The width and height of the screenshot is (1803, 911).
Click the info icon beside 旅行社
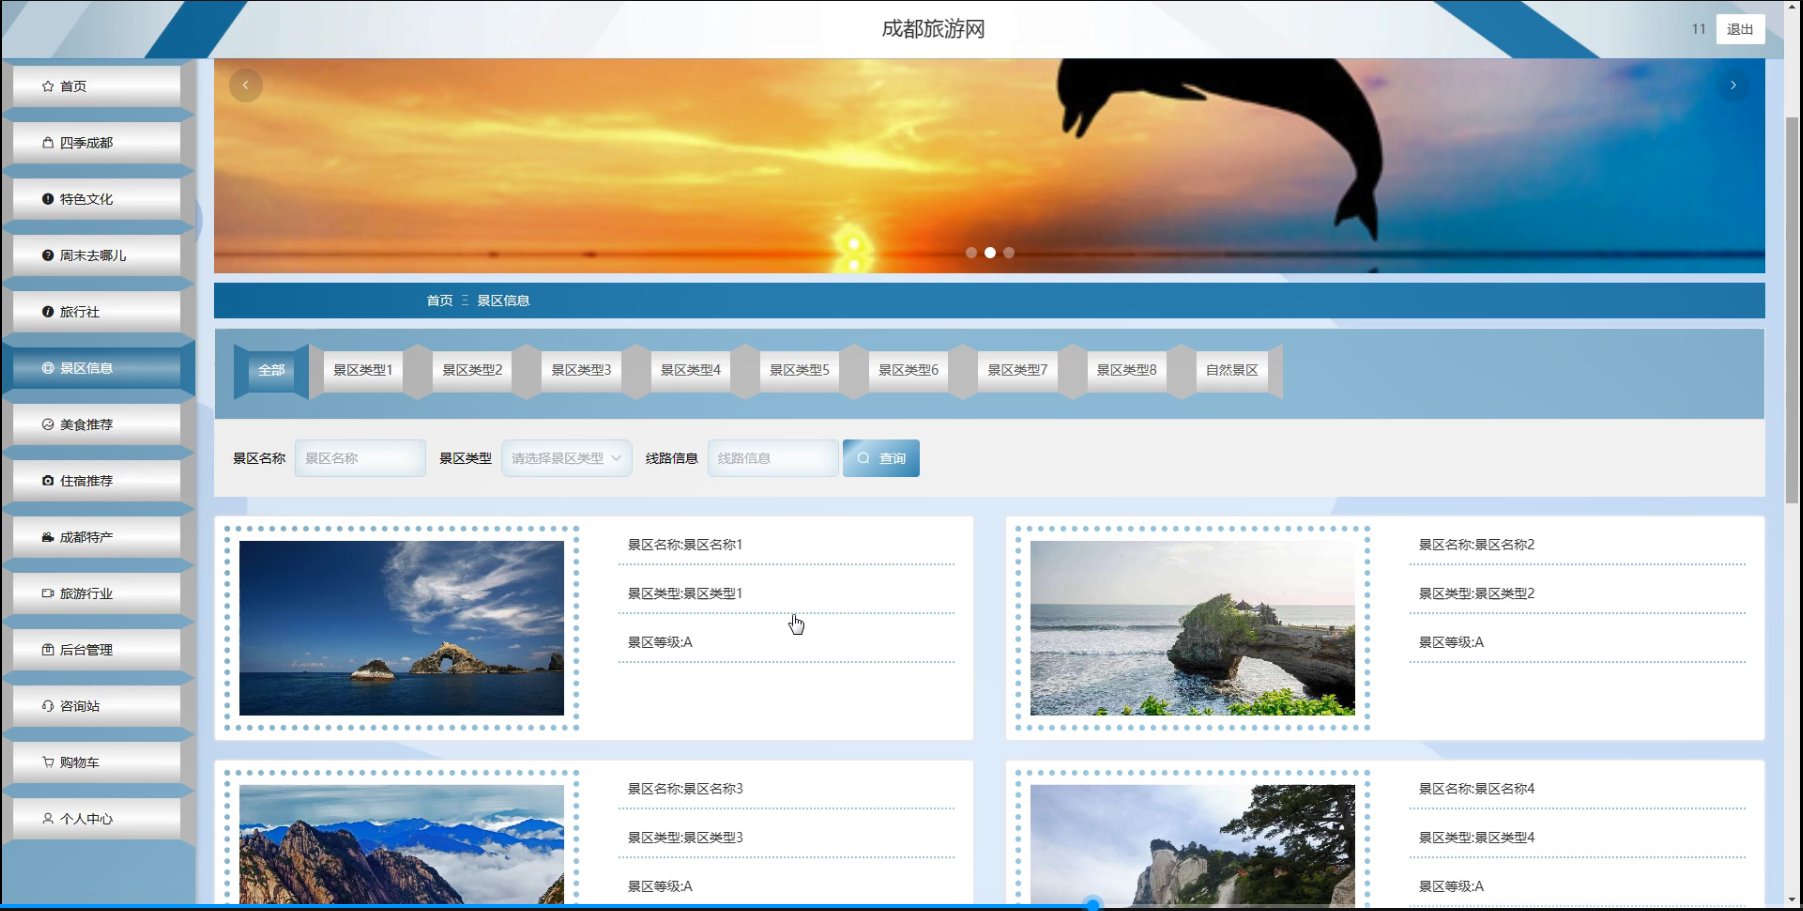coord(47,312)
